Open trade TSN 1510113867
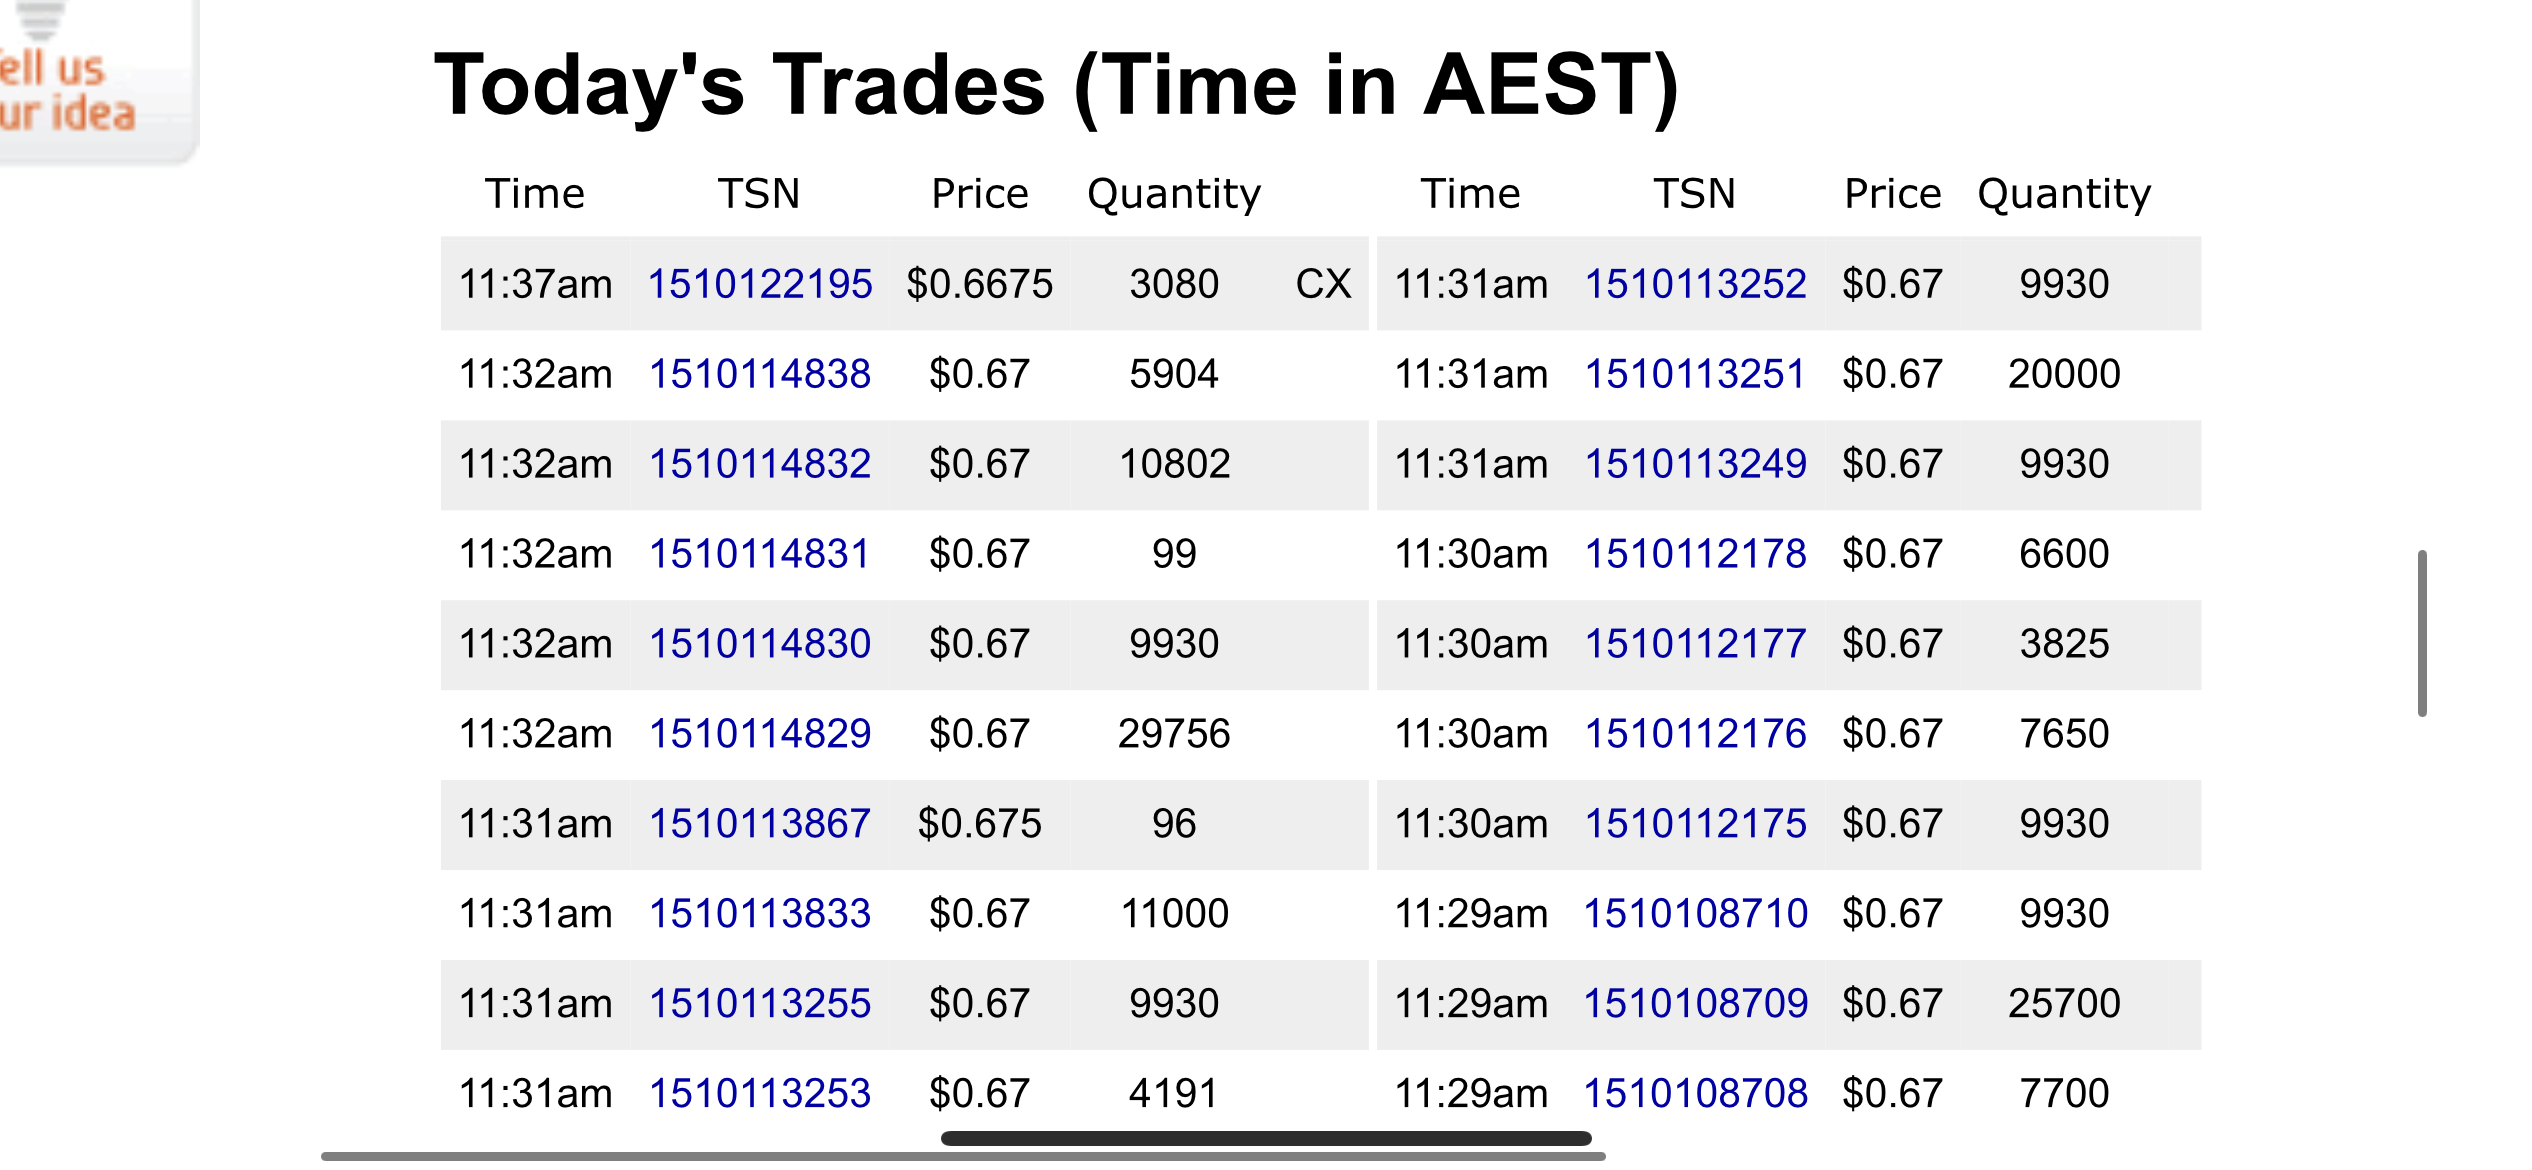This screenshot has width=2532, height=1170. pos(760,824)
